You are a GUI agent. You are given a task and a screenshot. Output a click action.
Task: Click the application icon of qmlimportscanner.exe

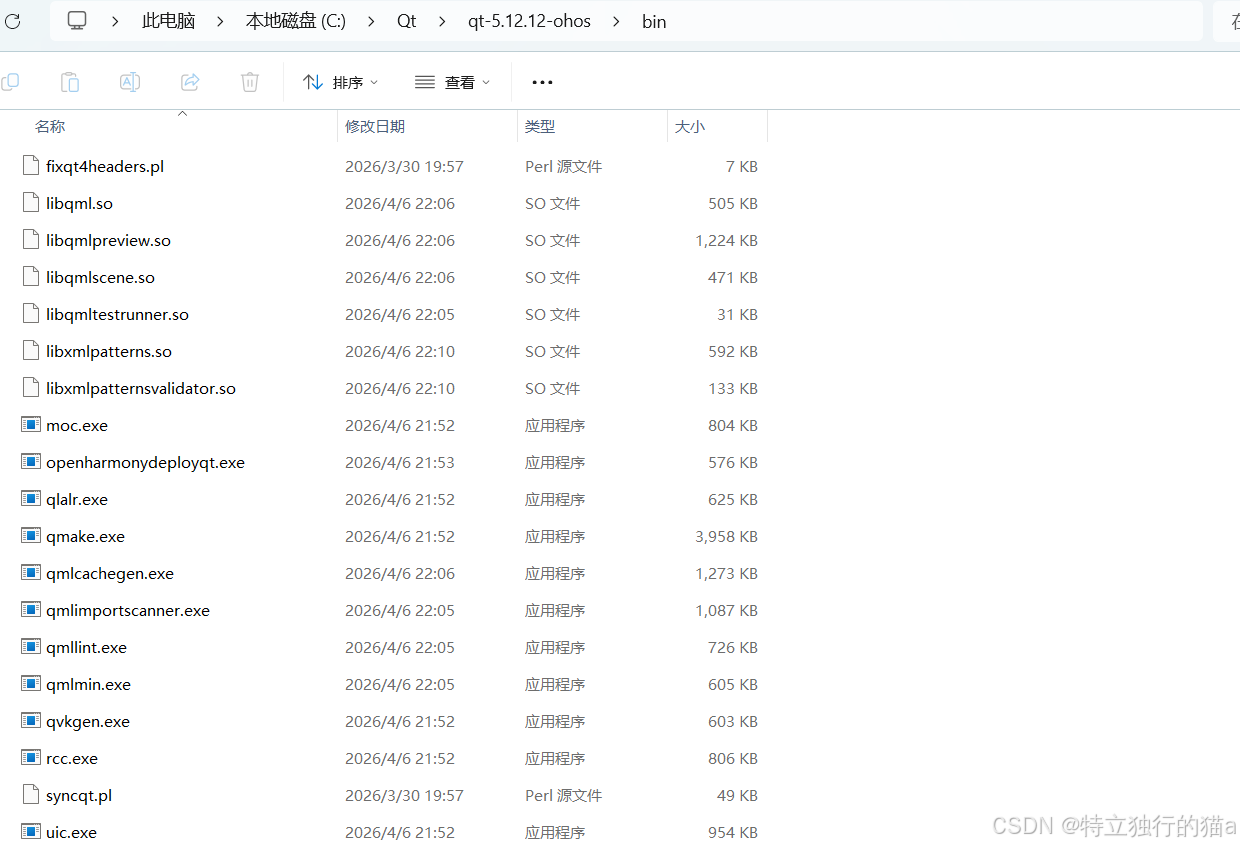30,610
